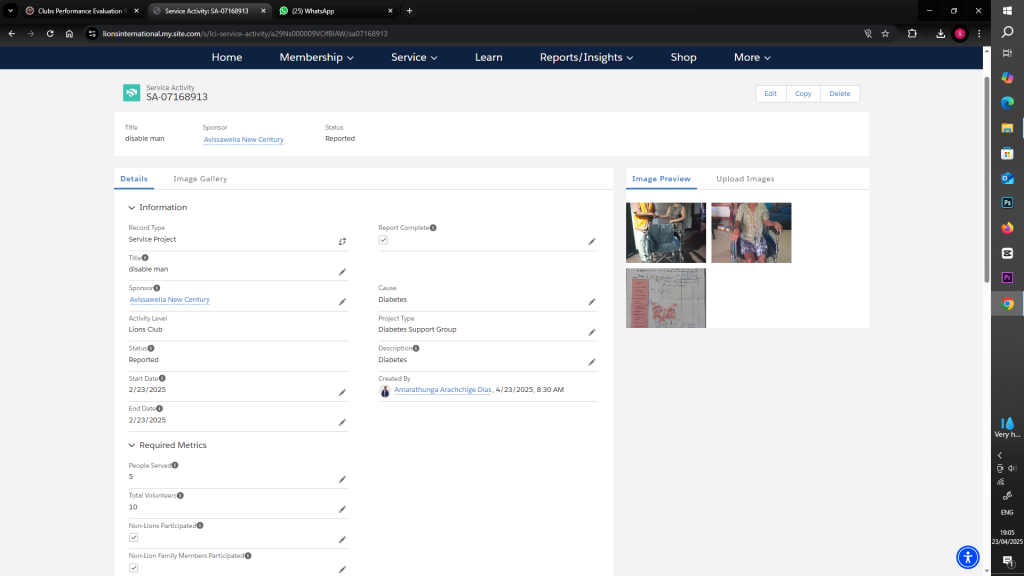Open the Shop menu item
1024x576 pixels.
[683, 57]
